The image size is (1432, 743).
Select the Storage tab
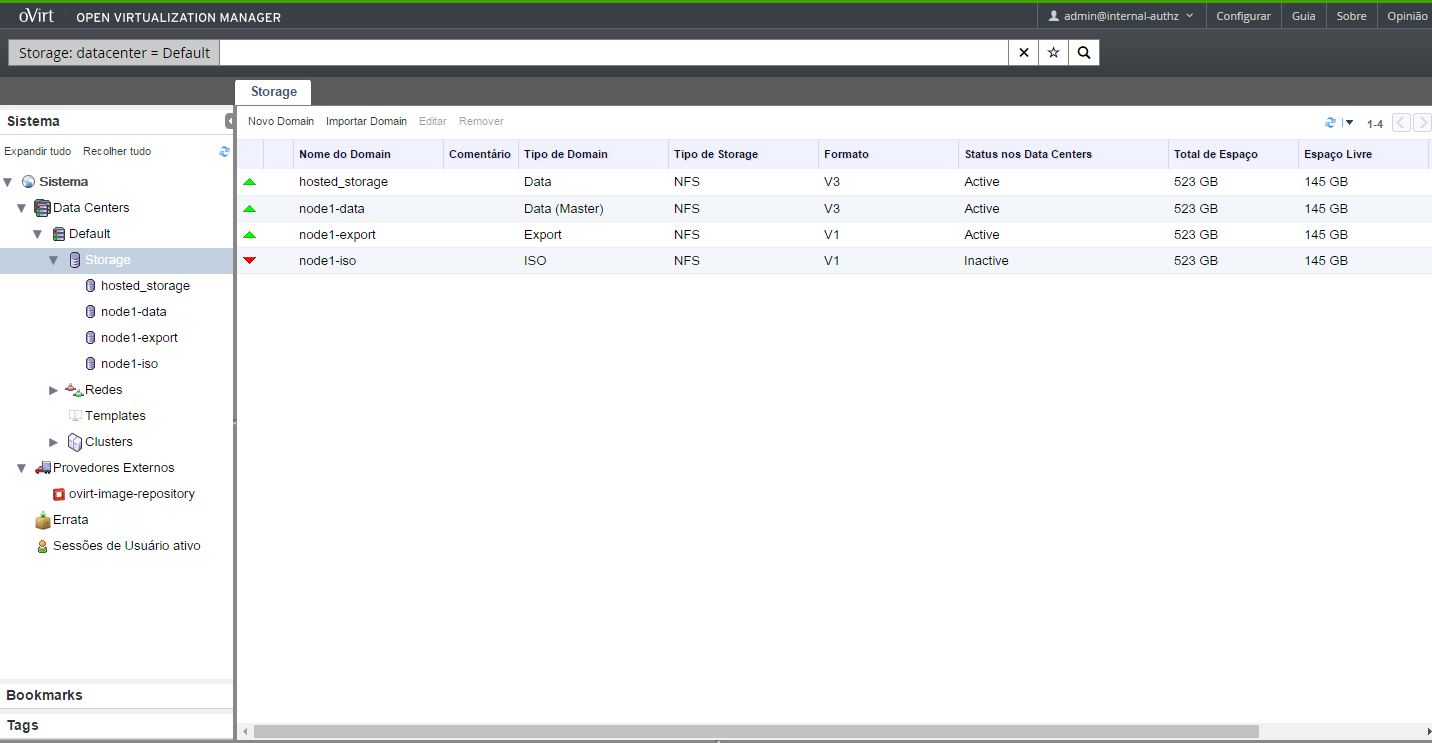tap(273, 92)
